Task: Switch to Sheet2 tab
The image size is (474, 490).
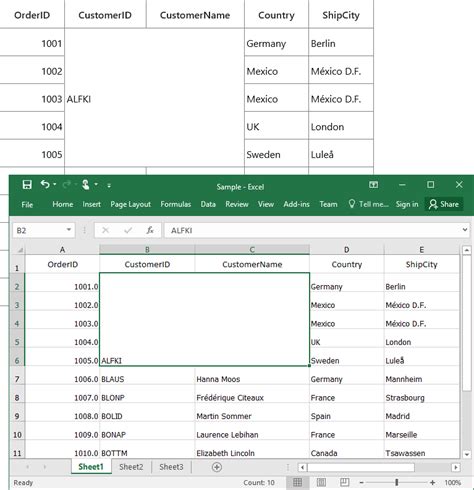Action: pyautogui.click(x=131, y=467)
